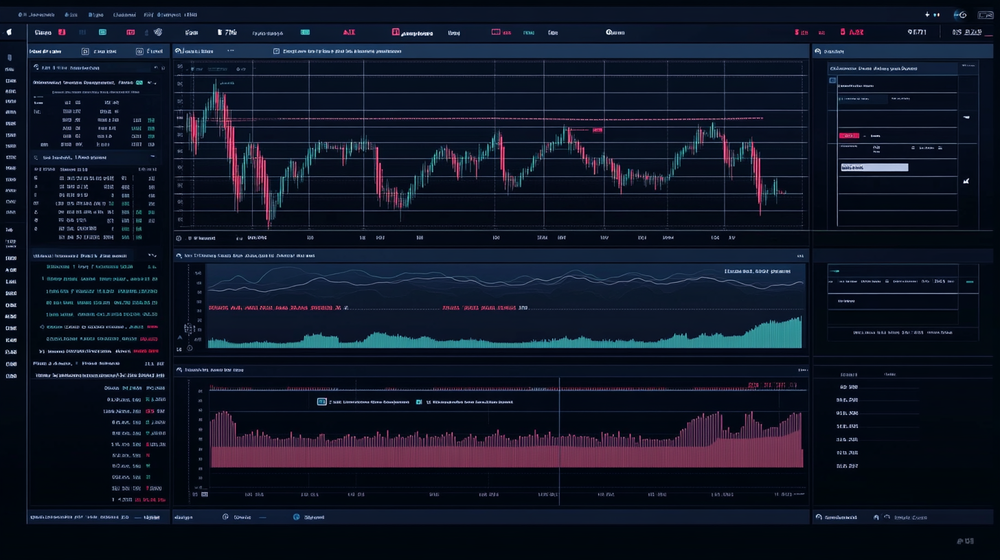Click the Apple logo in the top-left corner
1000x560 pixels.
click(10, 32)
